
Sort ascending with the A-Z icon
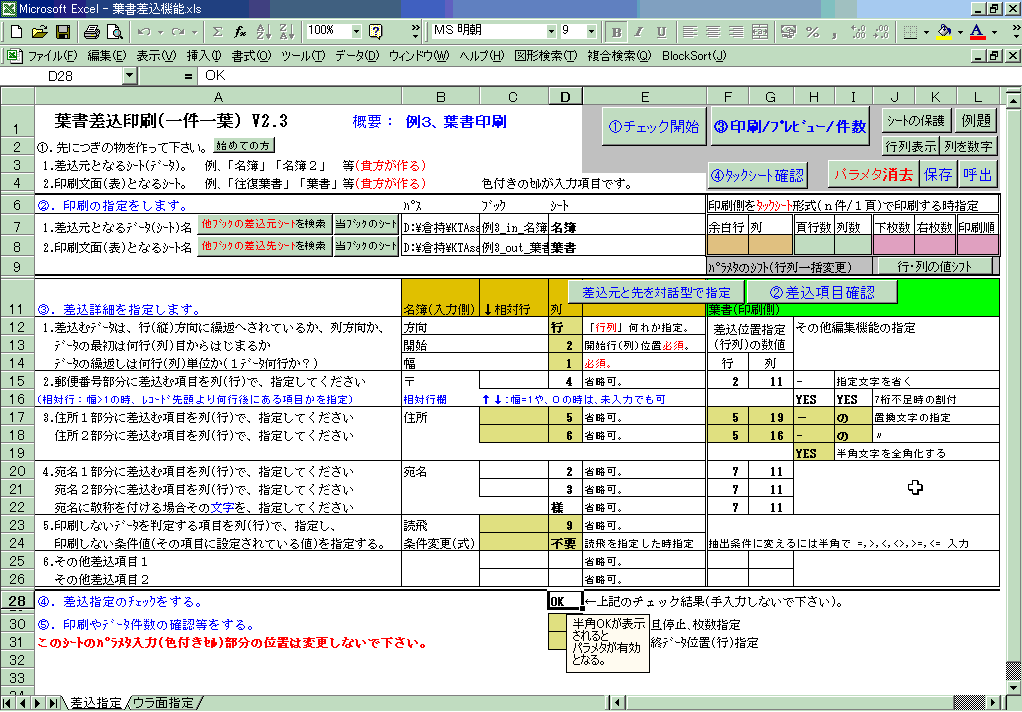pyautogui.click(x=263, y=31)
